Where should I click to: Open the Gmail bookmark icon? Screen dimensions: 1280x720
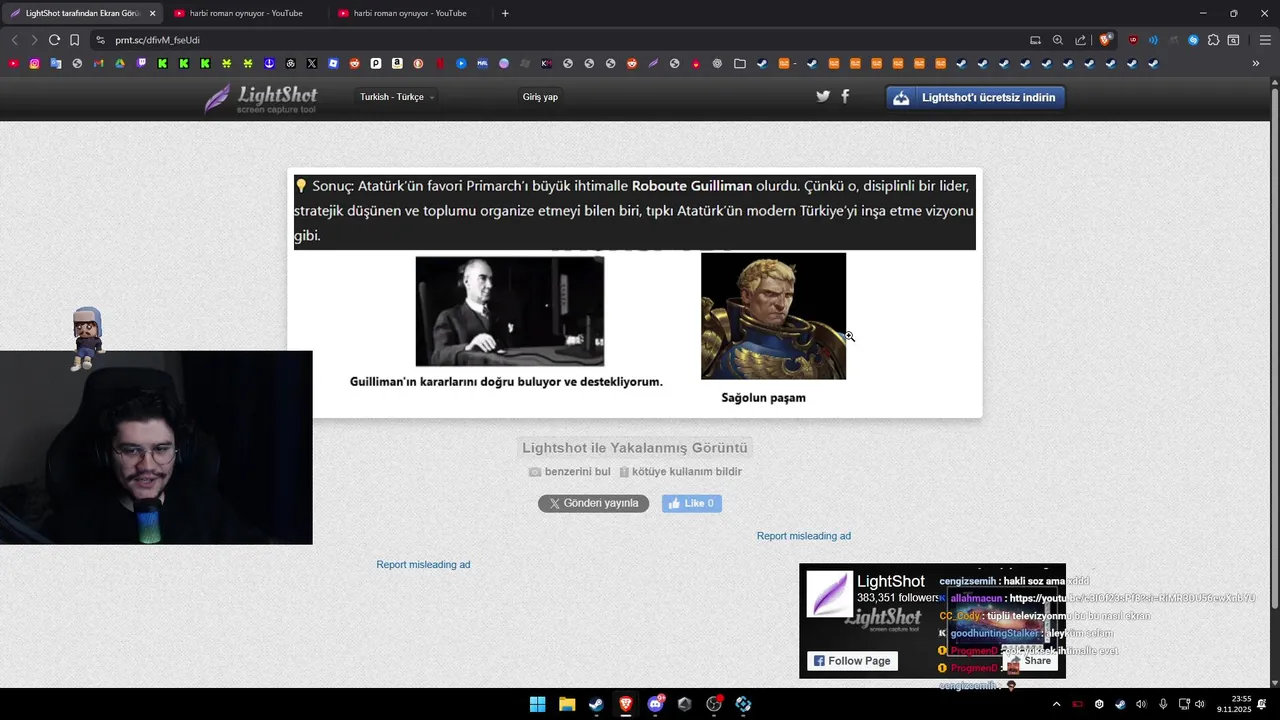click(x=98, y=64)
